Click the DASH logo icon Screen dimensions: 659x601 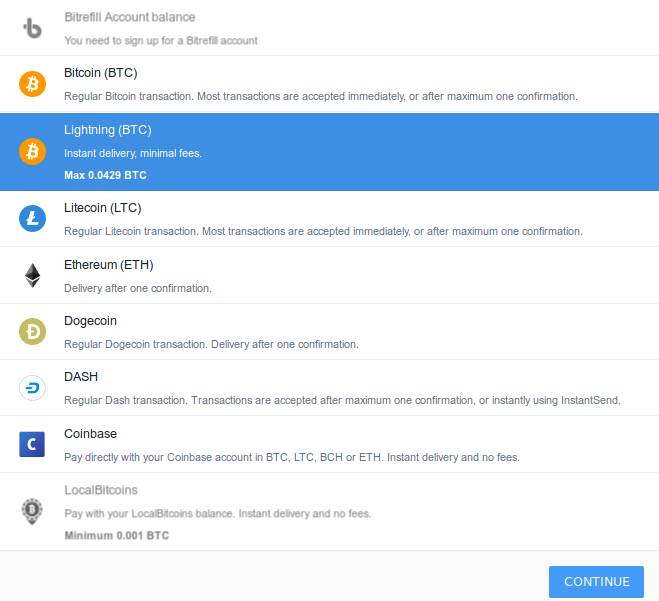(32, 387)
